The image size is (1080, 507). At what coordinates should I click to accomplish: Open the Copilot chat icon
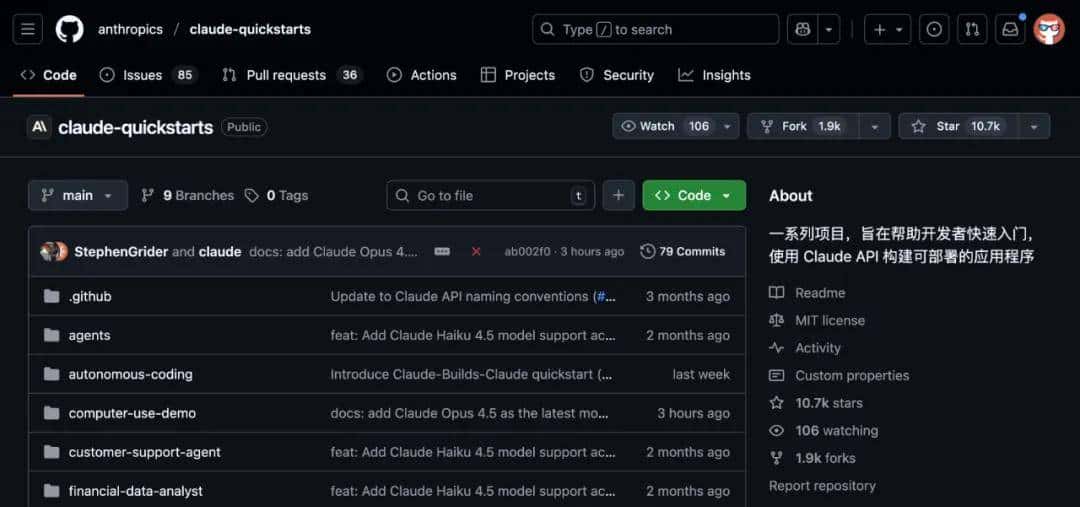point(802,30)
